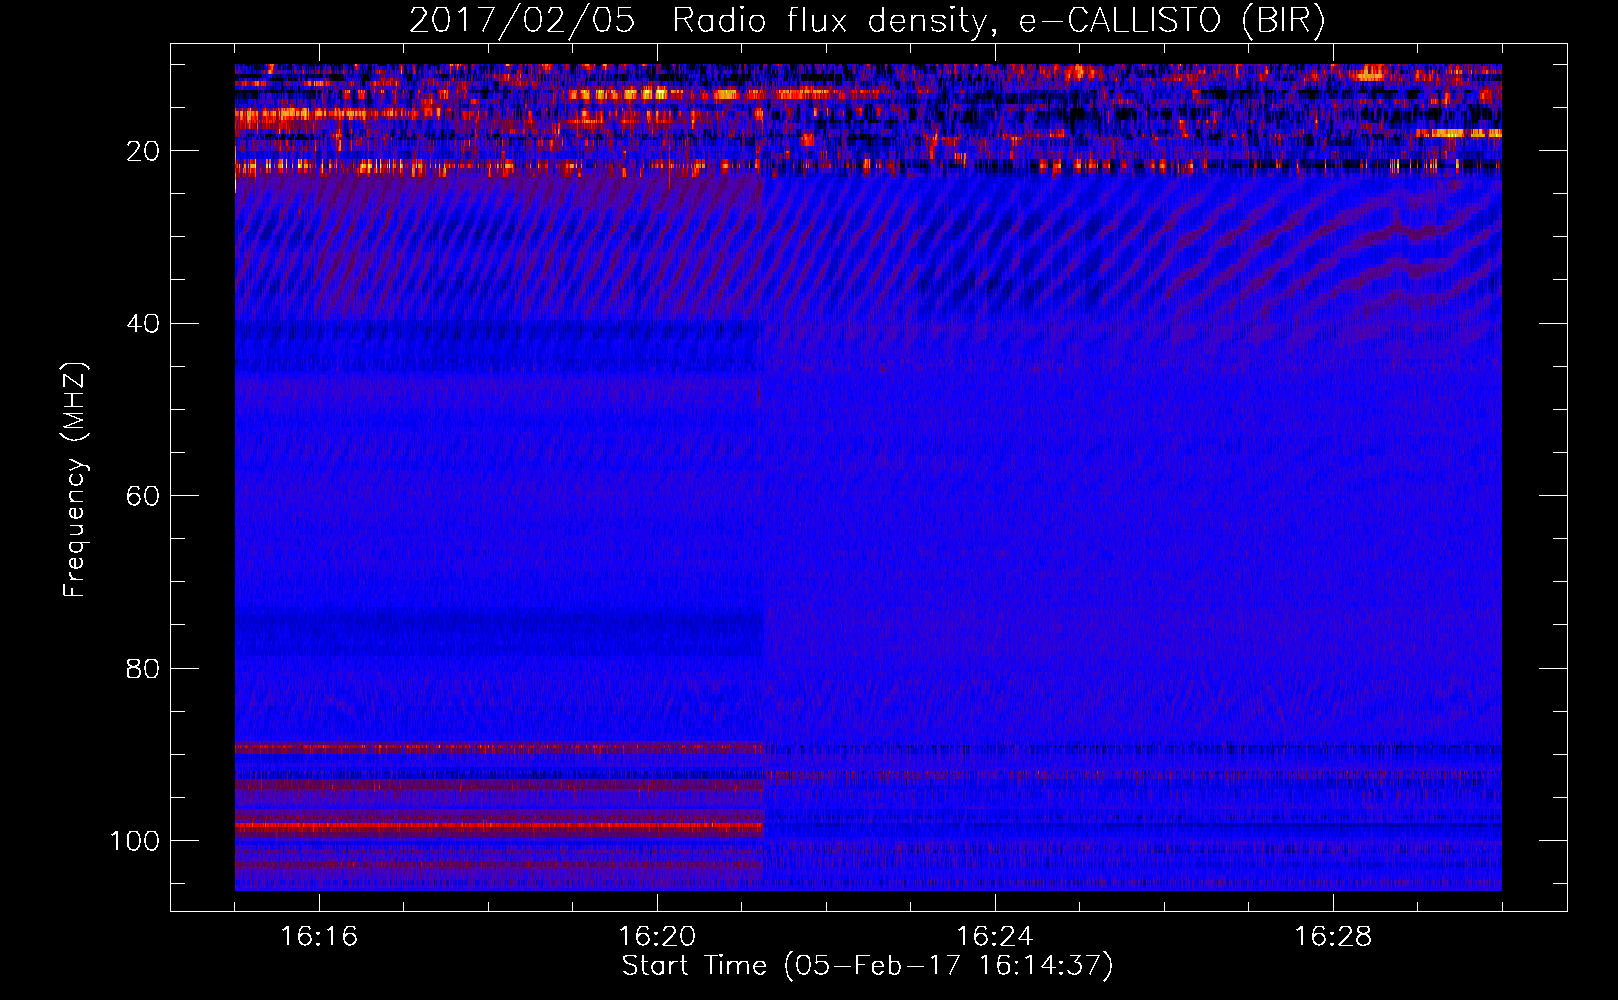
Task: Click the 16:20 time tick label
Action: point(657,937)
